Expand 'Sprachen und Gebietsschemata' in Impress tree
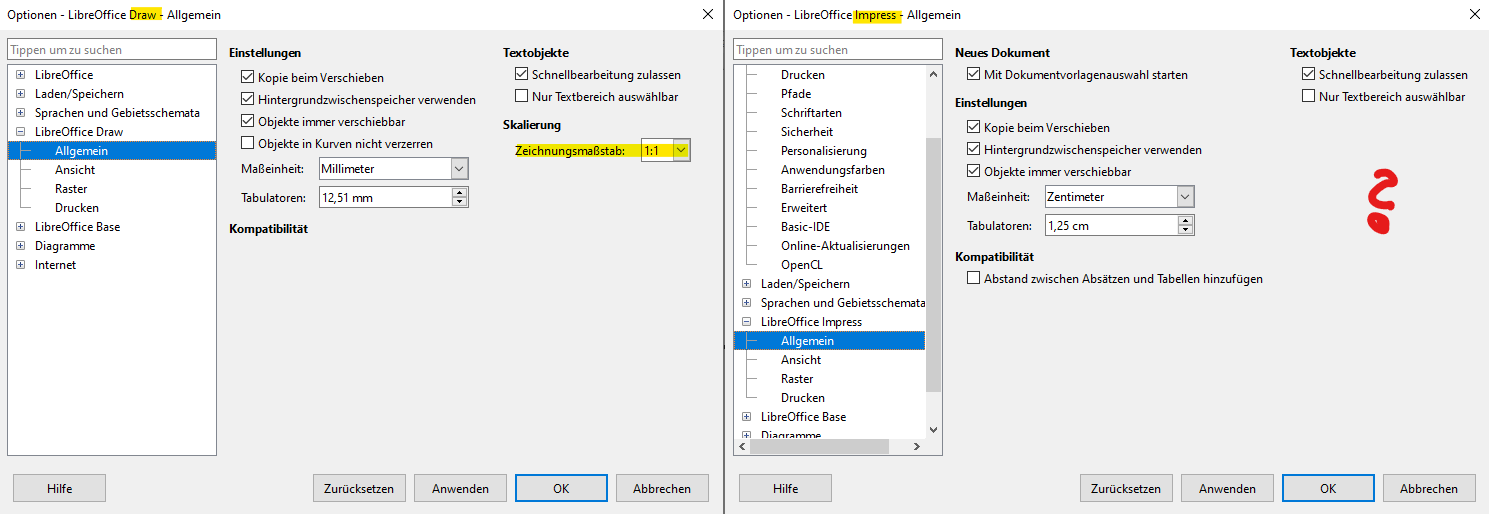 tap(746, 303)
